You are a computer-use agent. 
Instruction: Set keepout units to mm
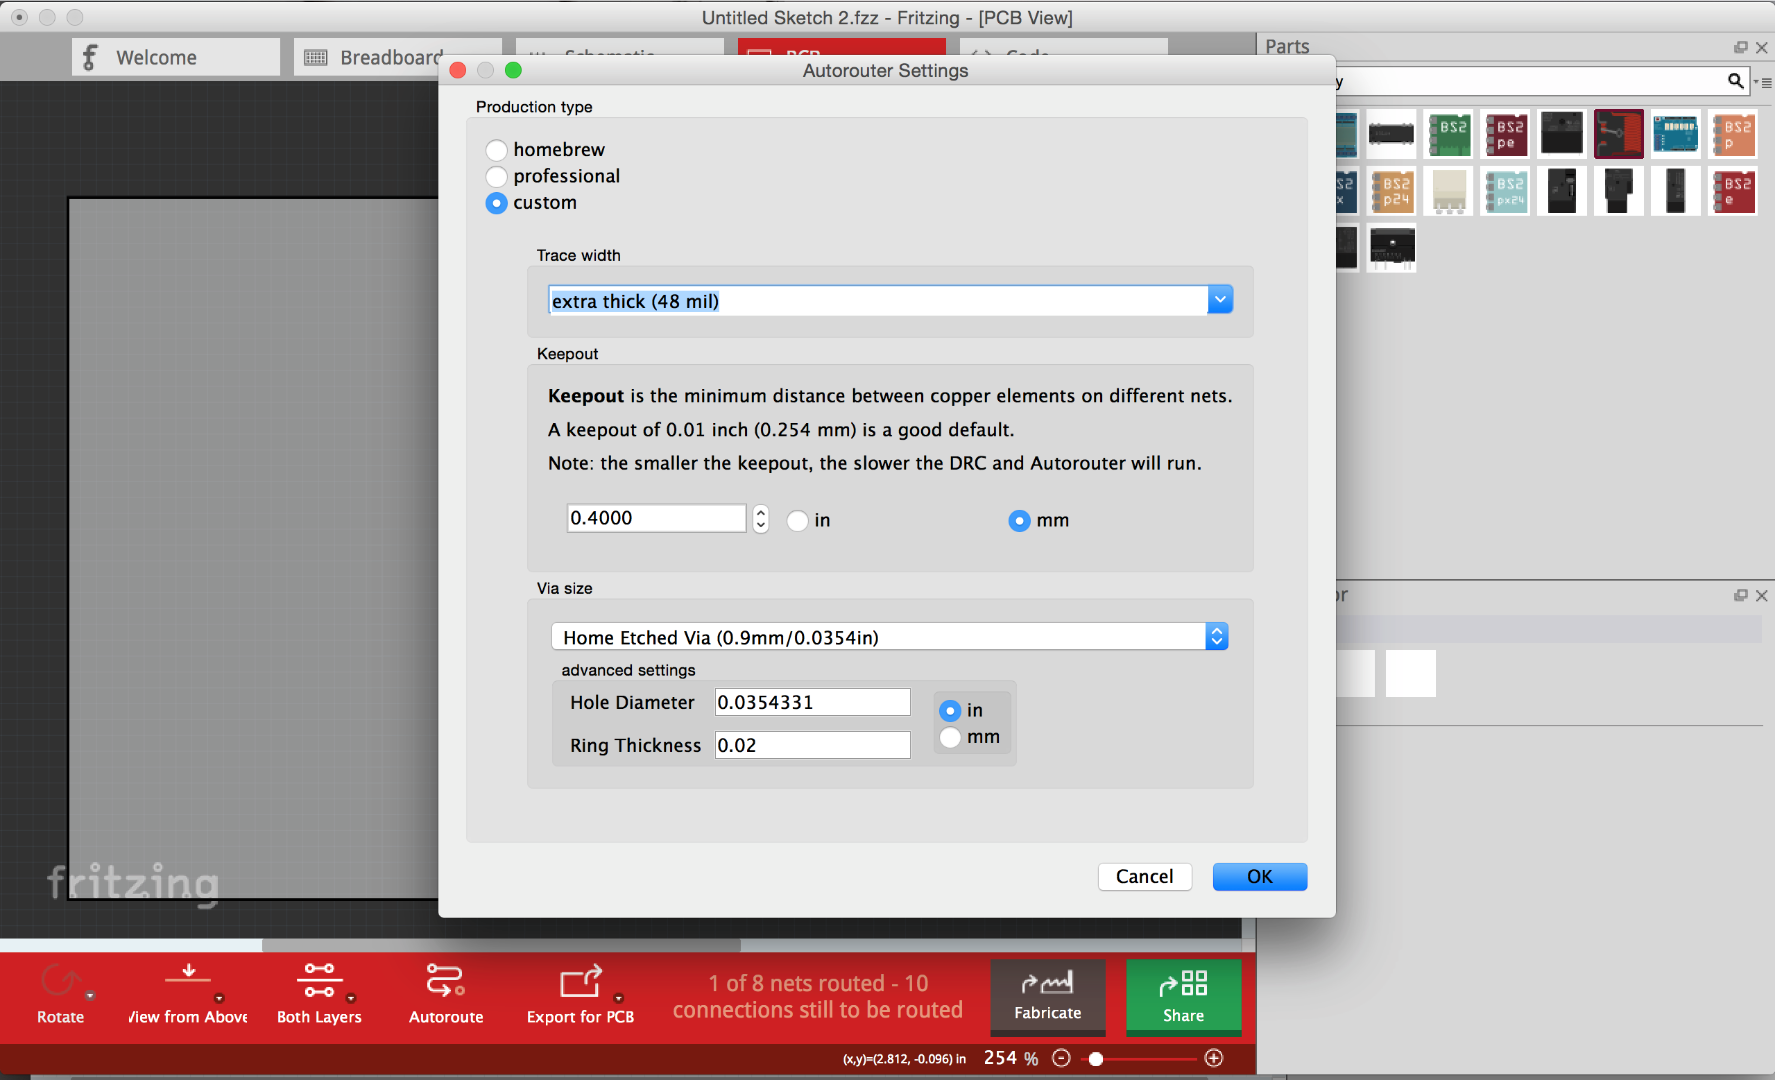[1019, 521]
